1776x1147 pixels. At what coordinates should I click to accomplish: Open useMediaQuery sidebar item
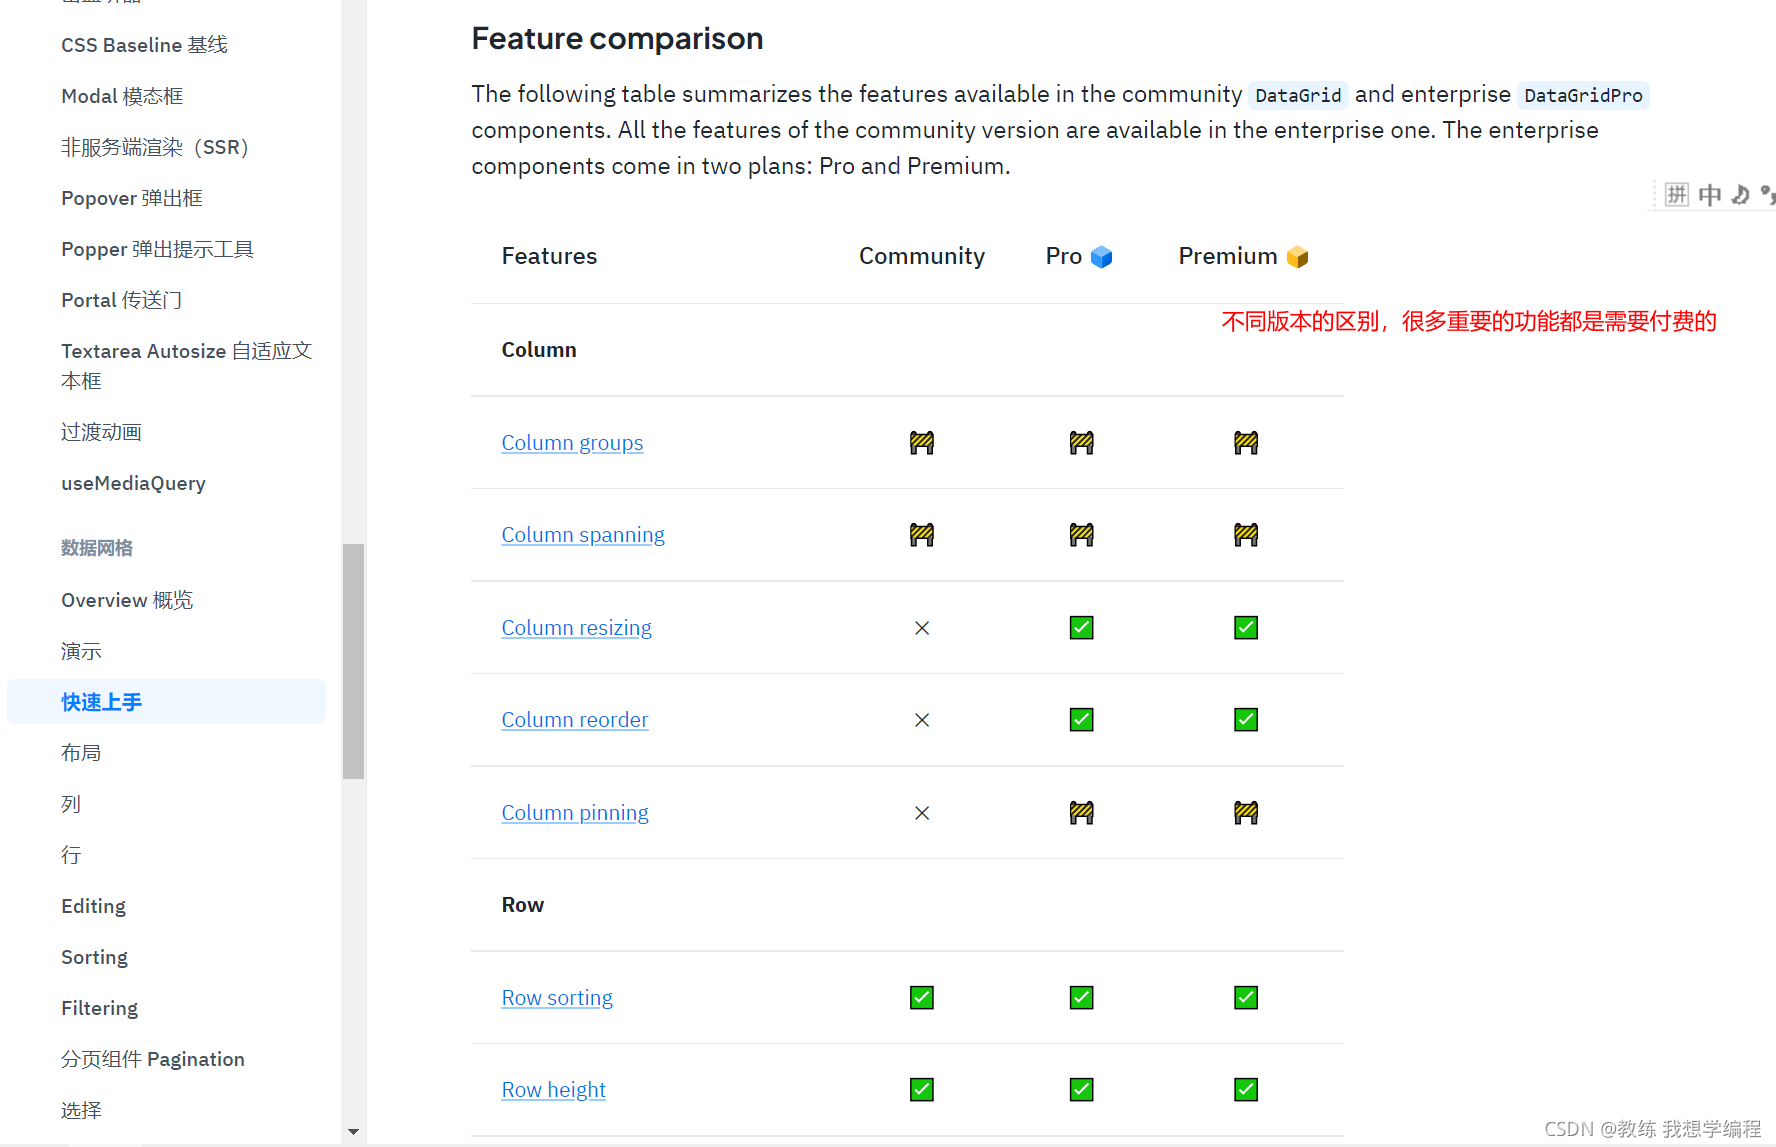point(133,483)
